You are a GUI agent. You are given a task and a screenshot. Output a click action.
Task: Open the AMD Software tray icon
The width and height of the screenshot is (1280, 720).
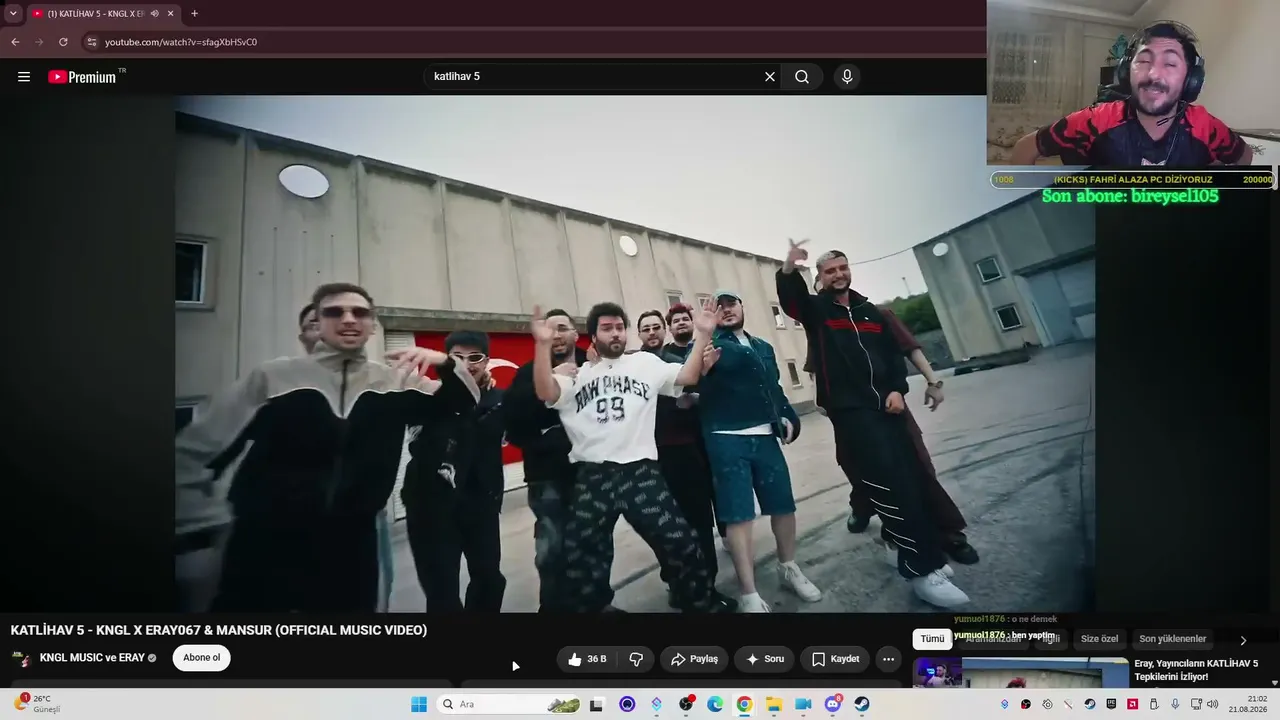1132,704
